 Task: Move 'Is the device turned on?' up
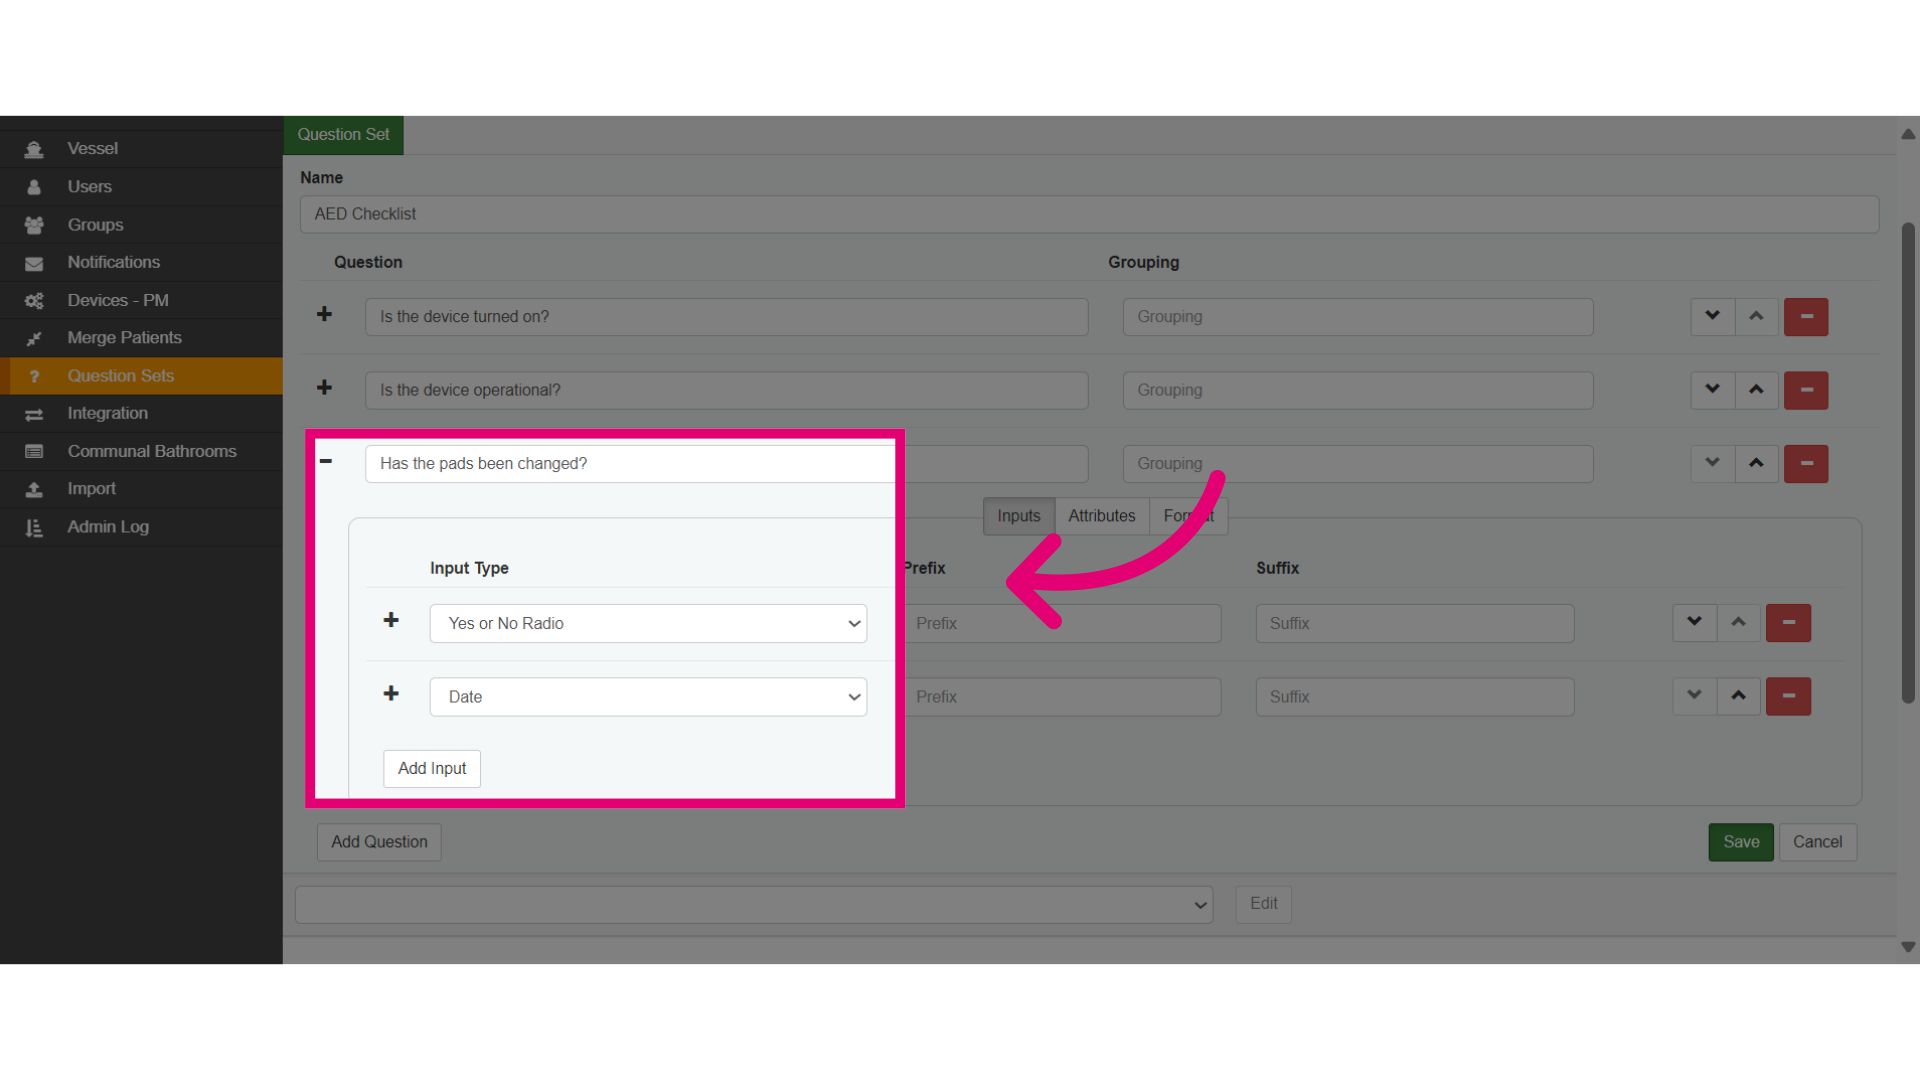click(1756, 316)
